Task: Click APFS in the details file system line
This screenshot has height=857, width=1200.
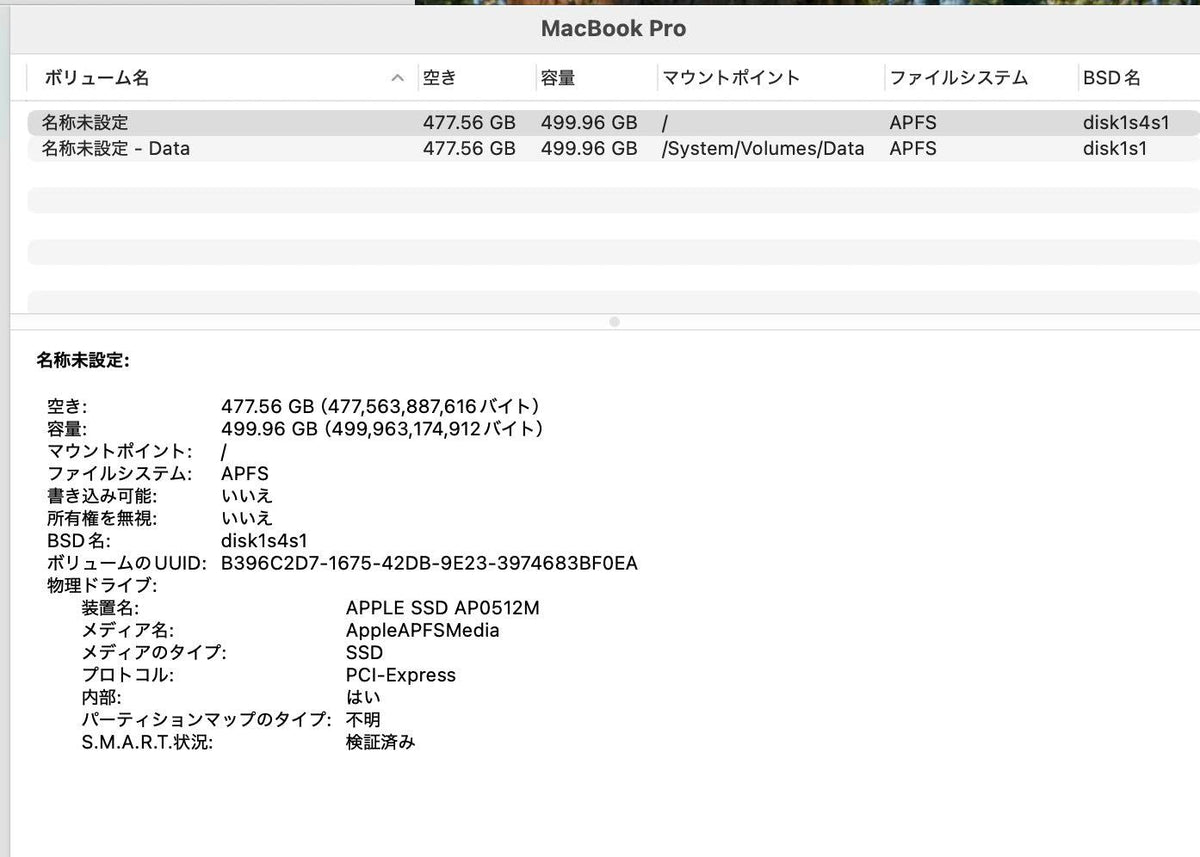Action: (245, 473)
